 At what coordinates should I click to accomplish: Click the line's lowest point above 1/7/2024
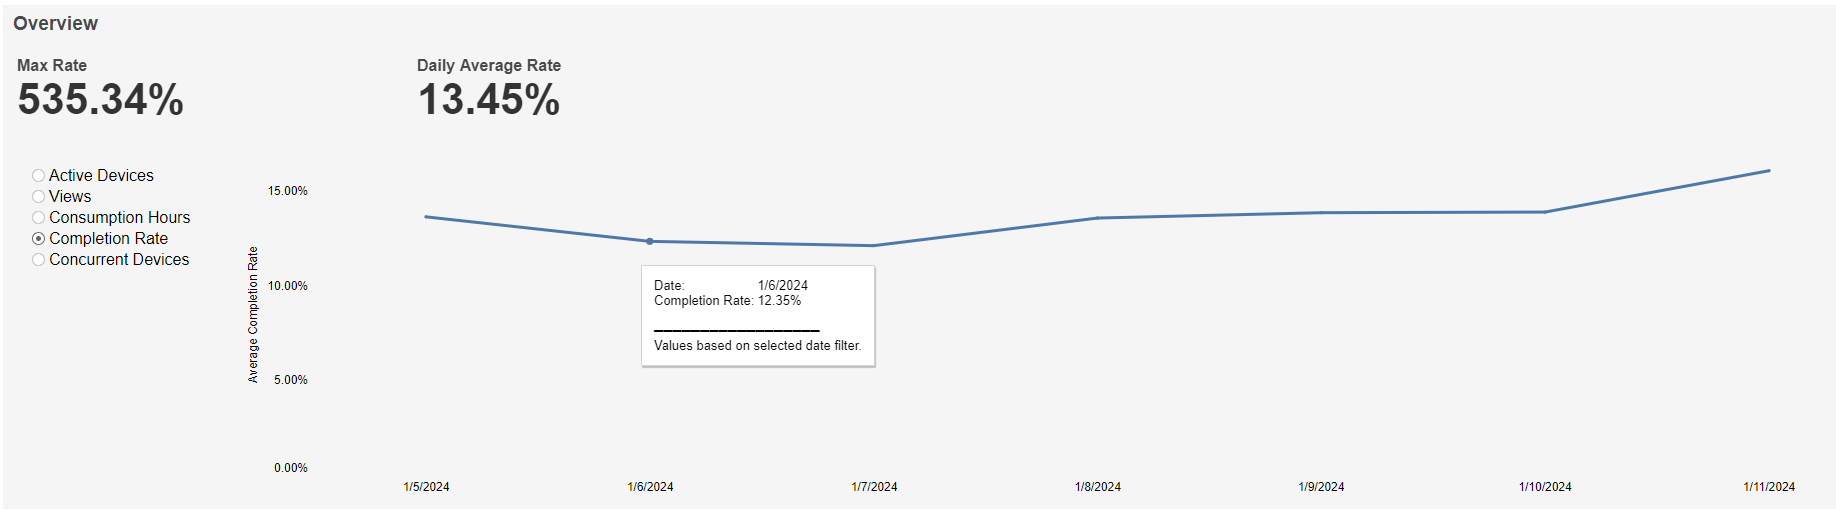point(873,245)
